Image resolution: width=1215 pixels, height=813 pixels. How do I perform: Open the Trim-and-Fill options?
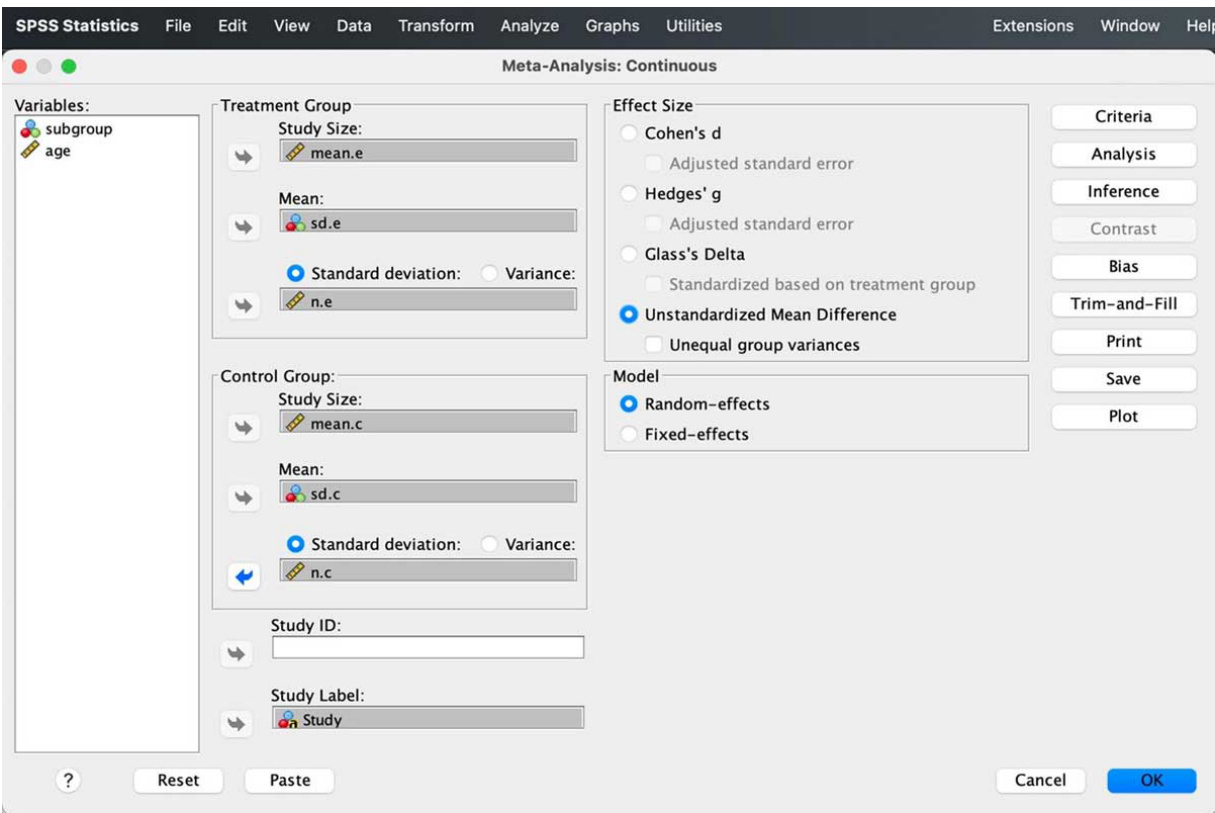pos(1123,305)
